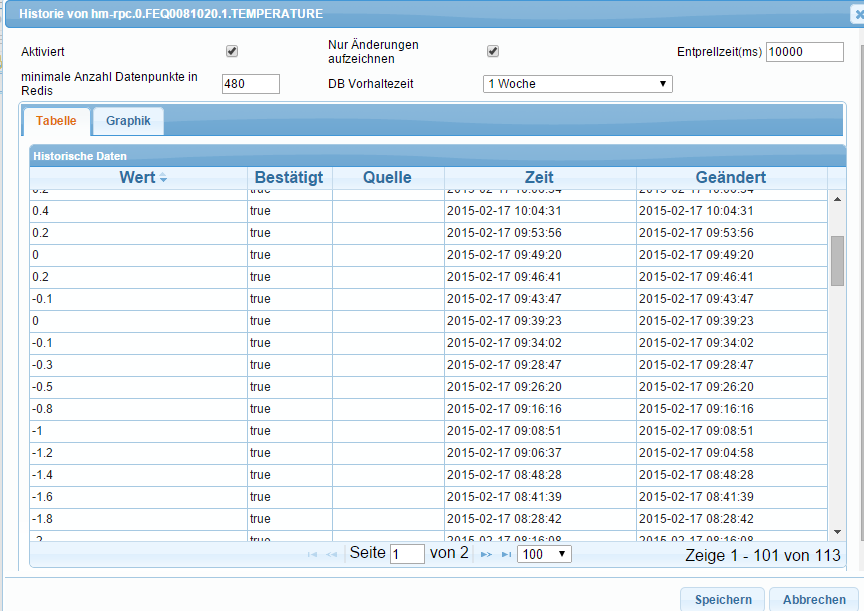
Task: Select Geändert cell 2015-02-17 08:48:28
Action: 732,475
